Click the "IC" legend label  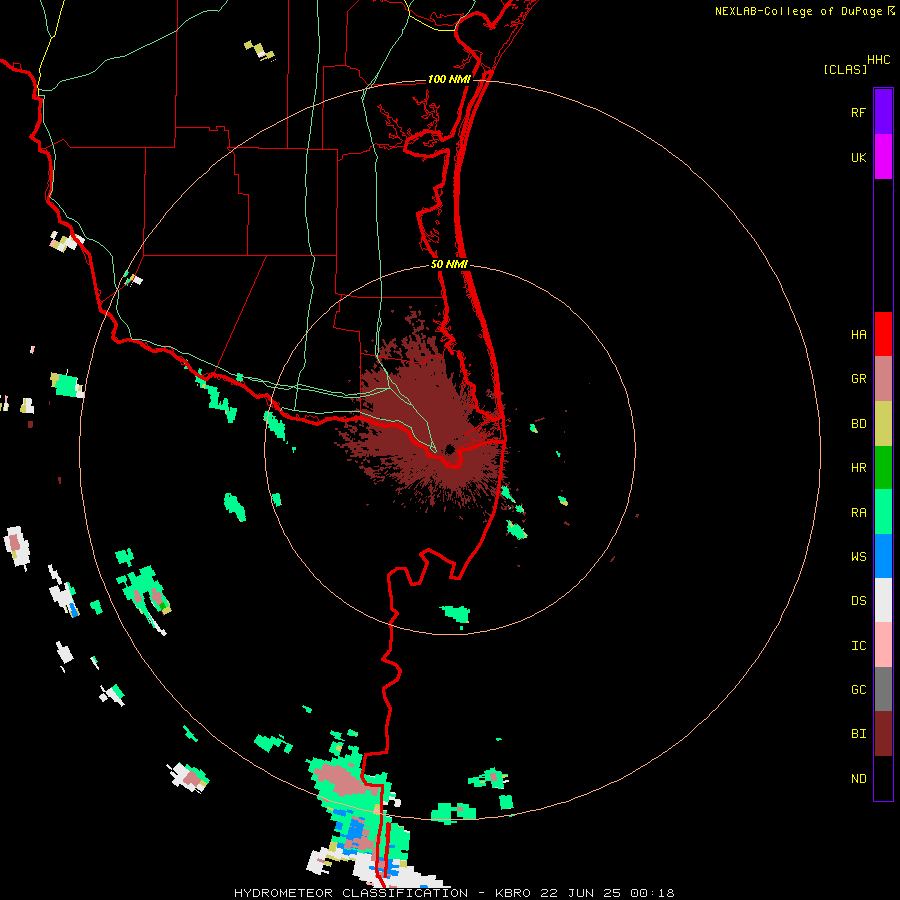tap(858, 646)
